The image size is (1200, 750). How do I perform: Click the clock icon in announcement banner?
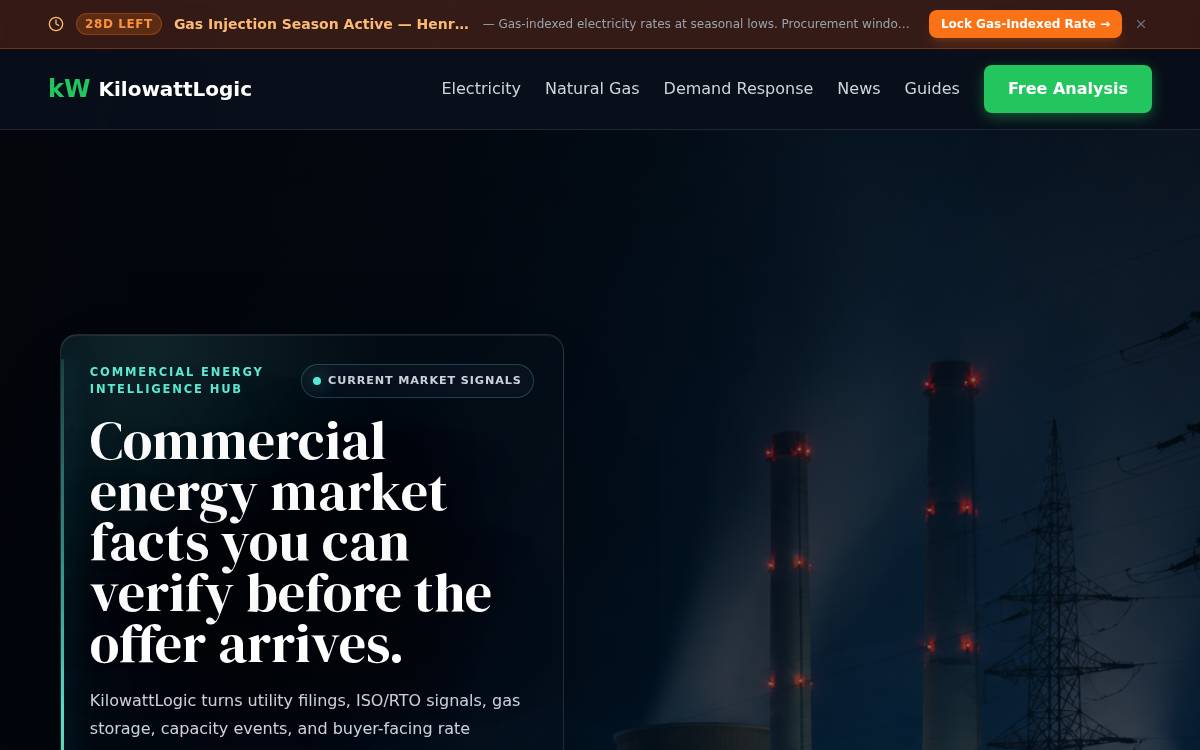click(x=56, y=24)
